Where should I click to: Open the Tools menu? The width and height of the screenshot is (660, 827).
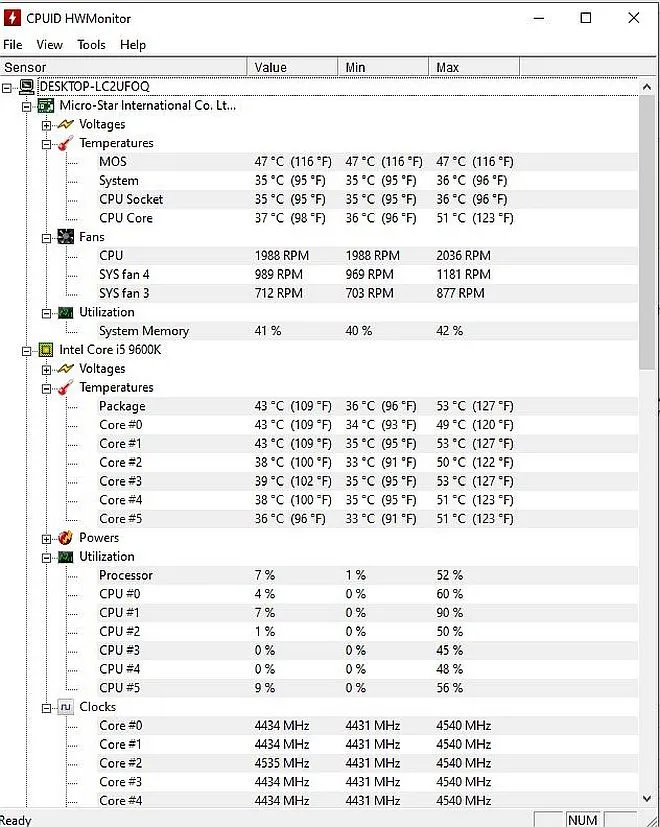[x=91, y=44]
